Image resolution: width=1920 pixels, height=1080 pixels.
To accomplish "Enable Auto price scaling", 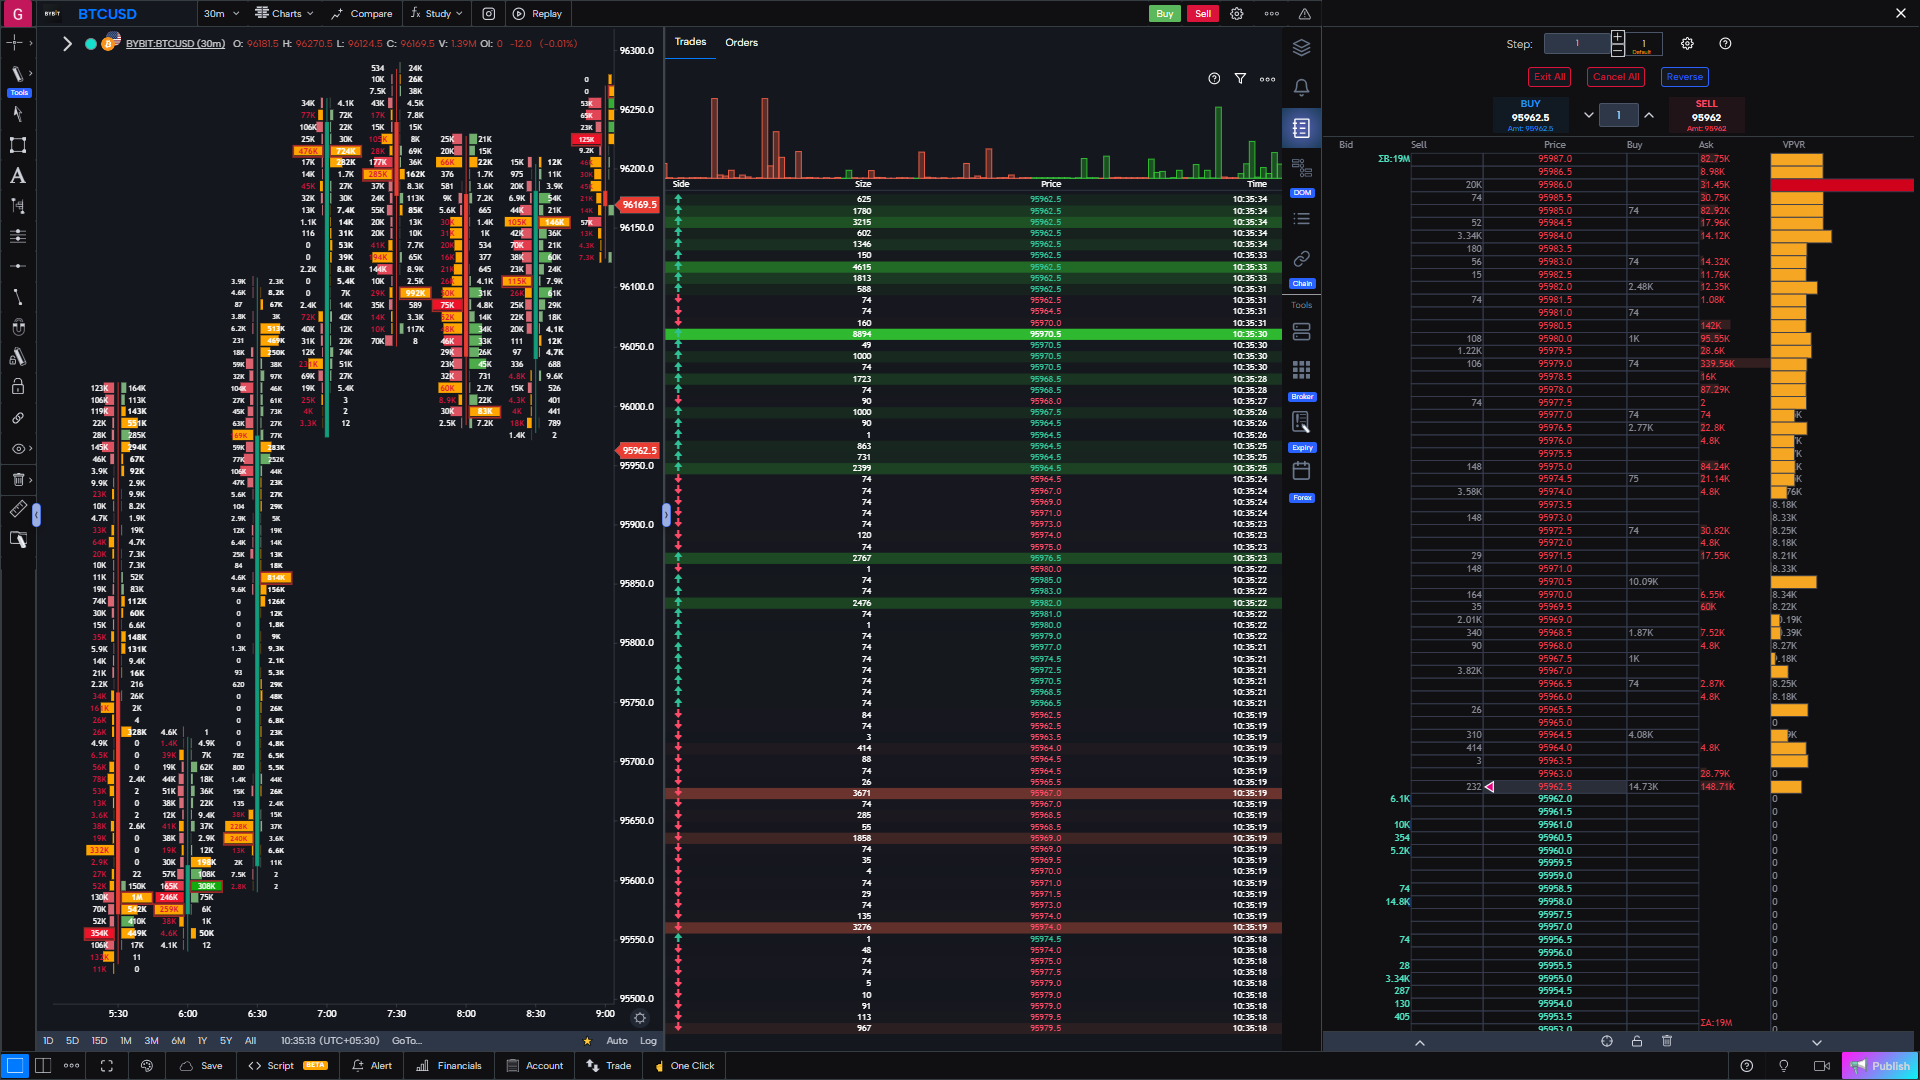I will point(617,1041).
